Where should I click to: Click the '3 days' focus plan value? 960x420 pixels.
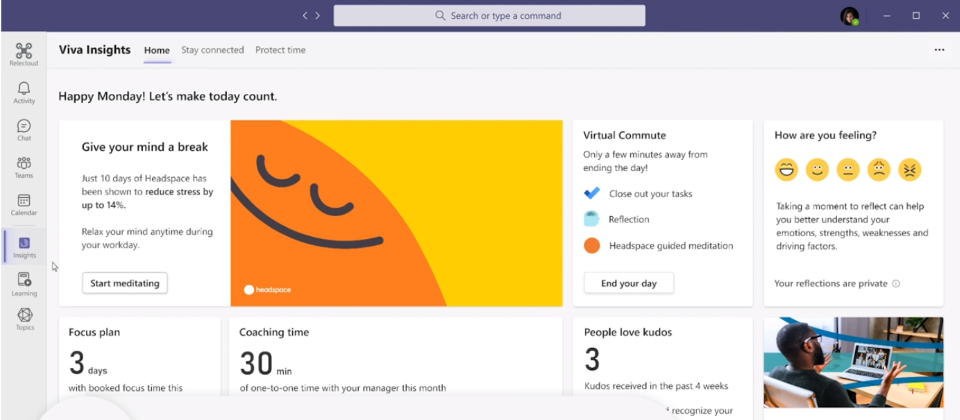pyautogui.click(x=88, y=363)
